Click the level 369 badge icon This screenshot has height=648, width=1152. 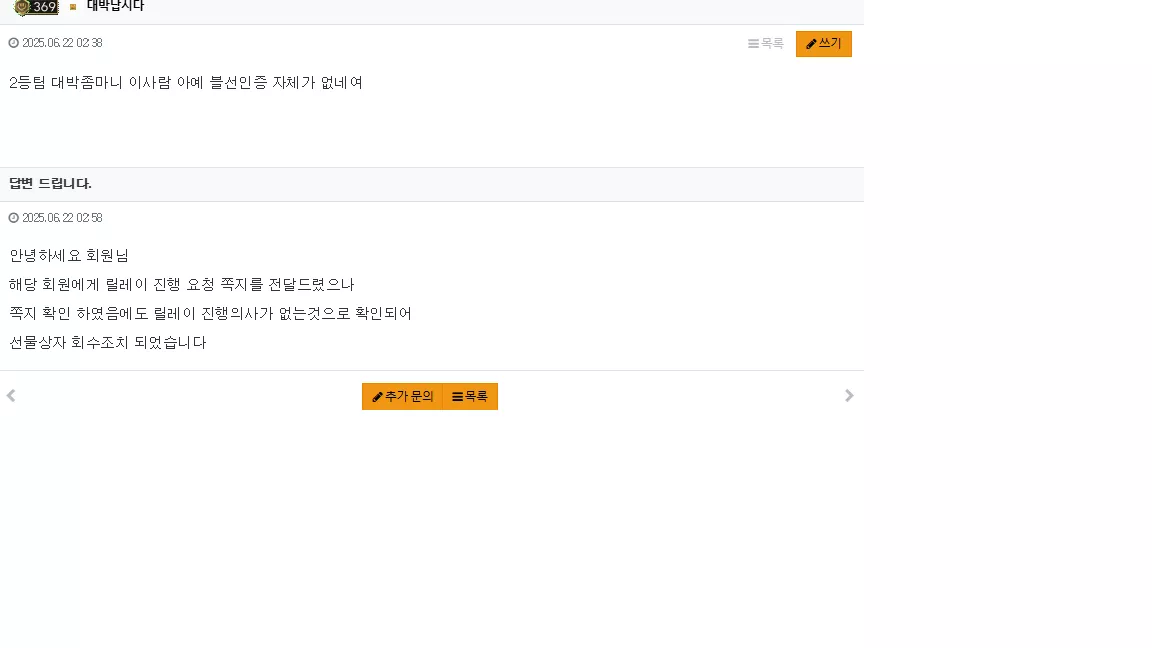point(36,7)
